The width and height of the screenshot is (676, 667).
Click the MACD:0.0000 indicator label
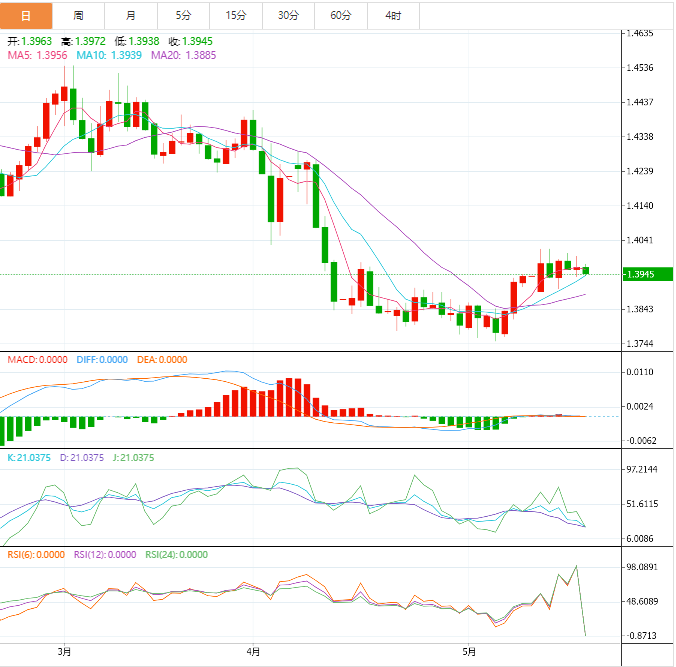point(38,360)
